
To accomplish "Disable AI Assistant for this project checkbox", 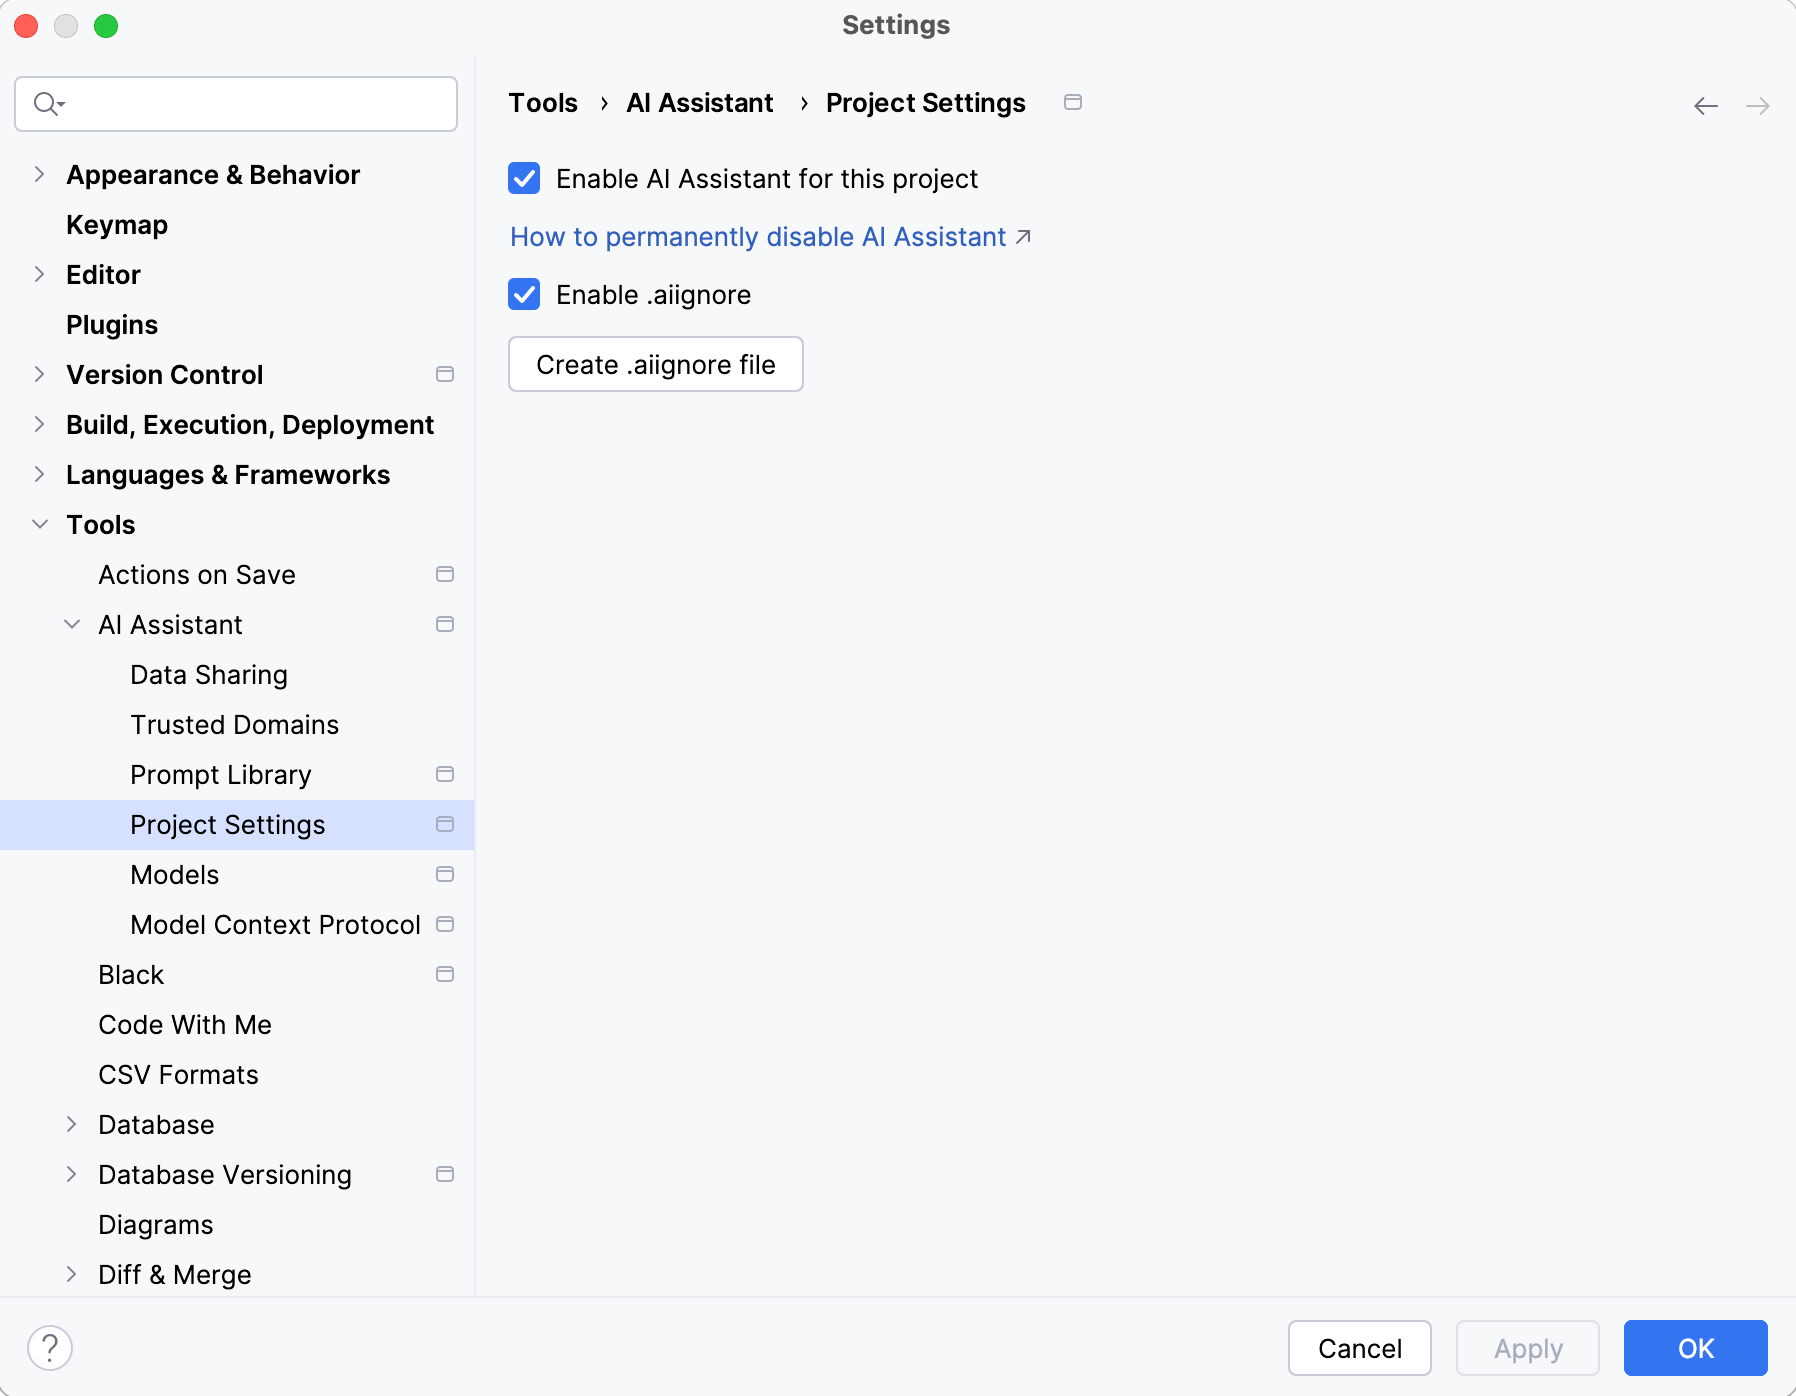I will 524,179.
